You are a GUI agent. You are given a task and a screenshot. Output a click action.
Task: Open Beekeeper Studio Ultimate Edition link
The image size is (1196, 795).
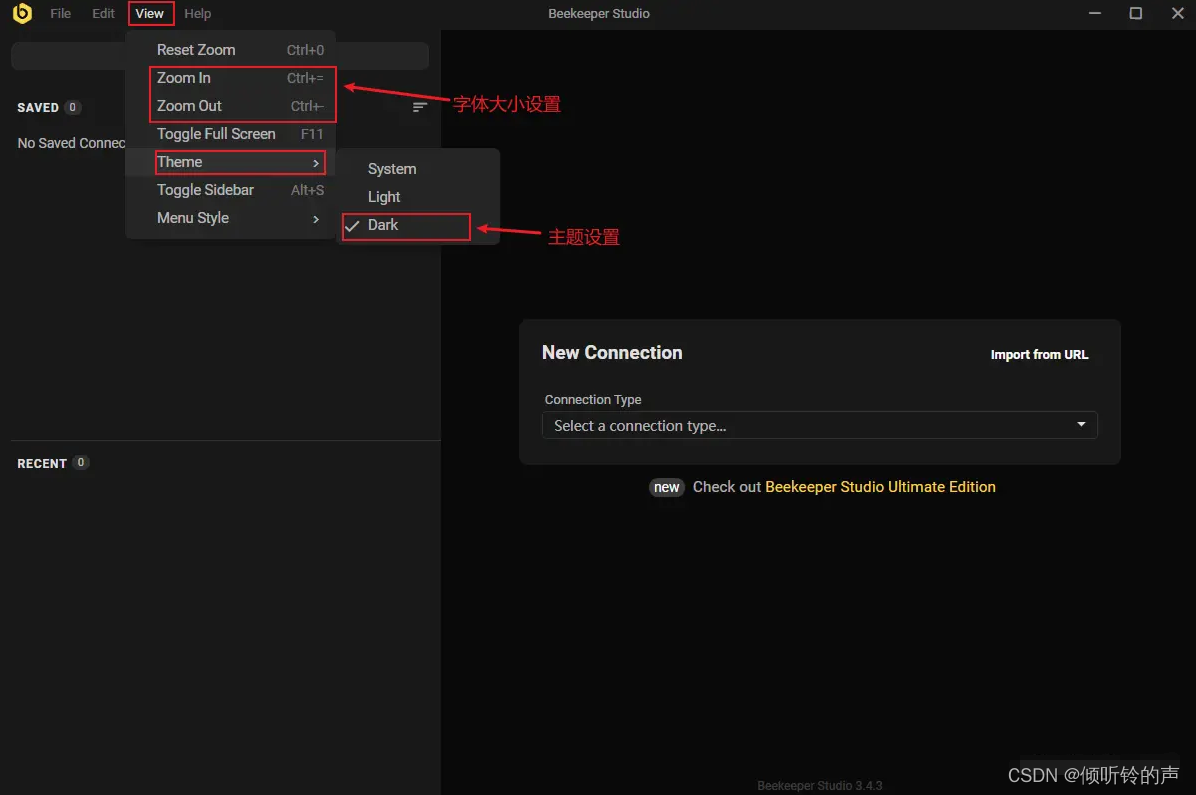click(x=880, y=487)
